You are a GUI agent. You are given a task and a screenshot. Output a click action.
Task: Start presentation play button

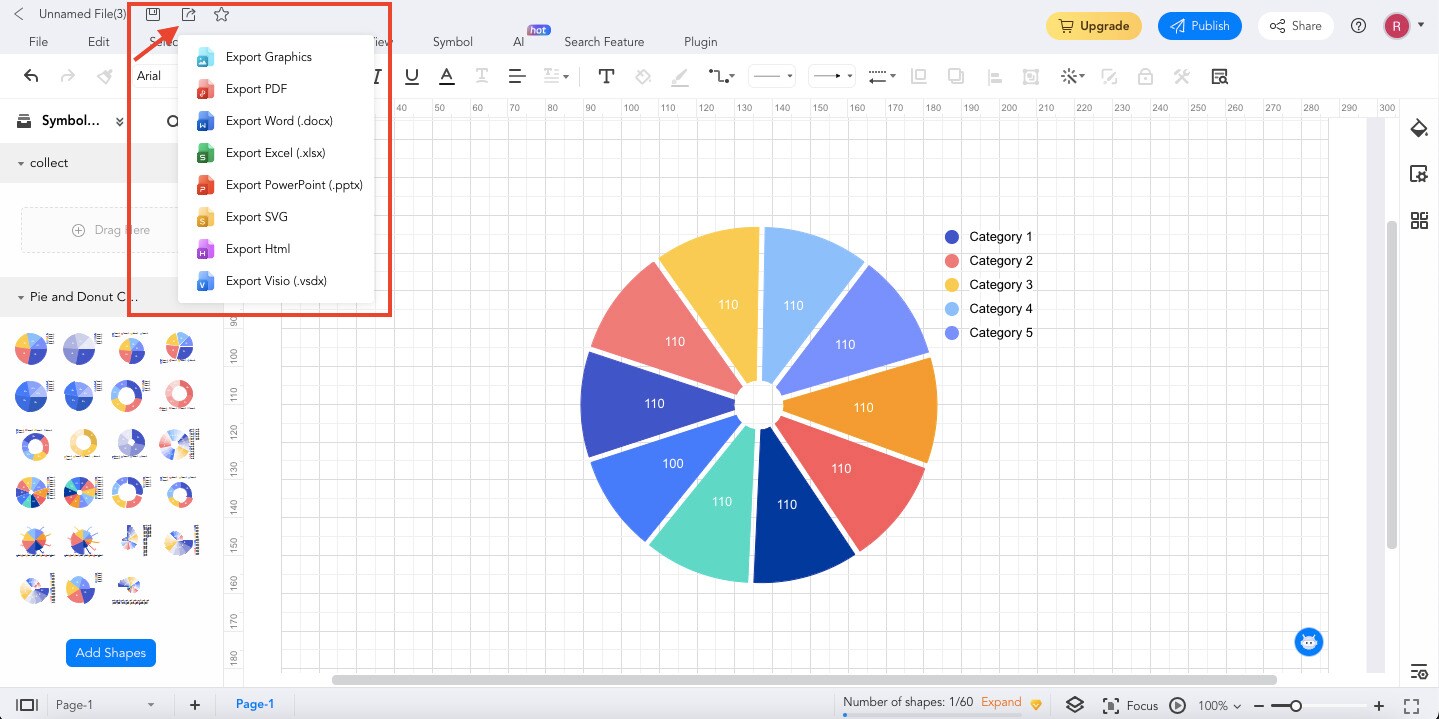pos(1177,705)
